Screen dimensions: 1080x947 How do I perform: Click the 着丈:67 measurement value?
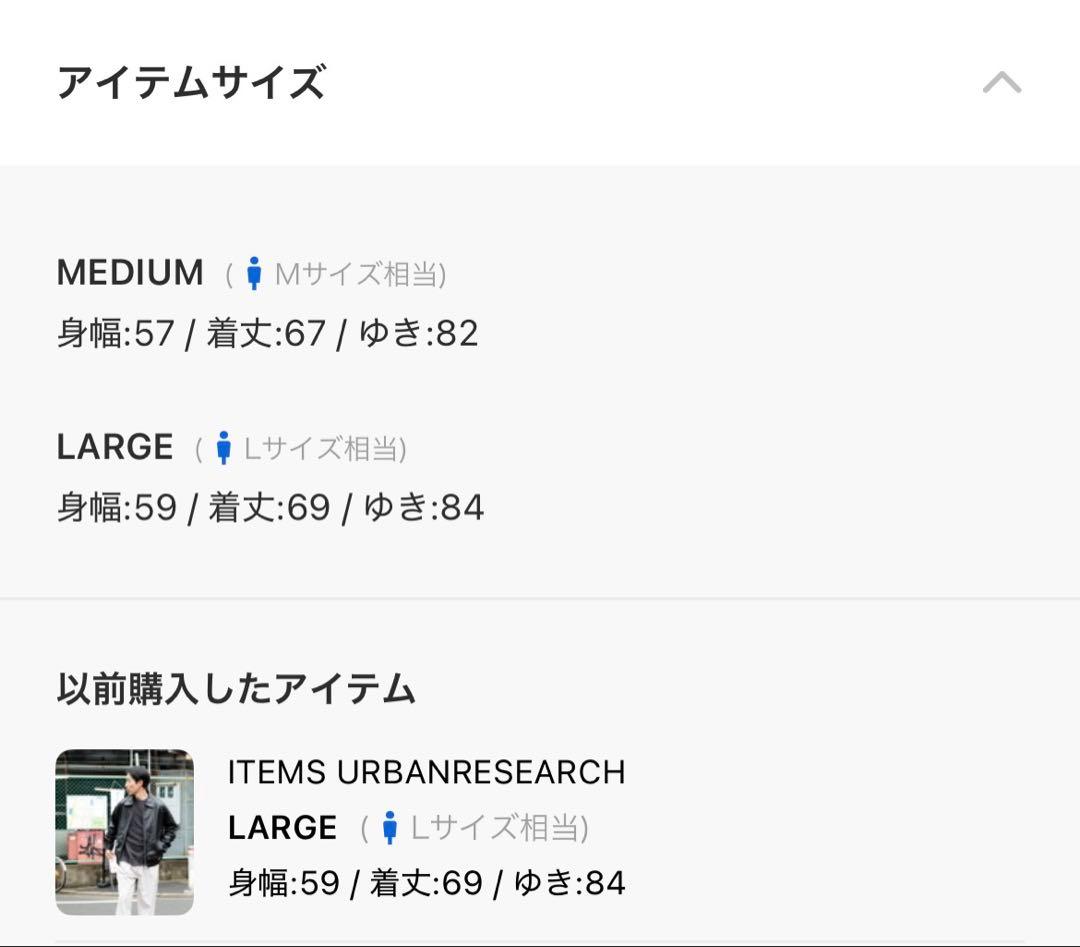pyautogui.click(x=267, y=333)
